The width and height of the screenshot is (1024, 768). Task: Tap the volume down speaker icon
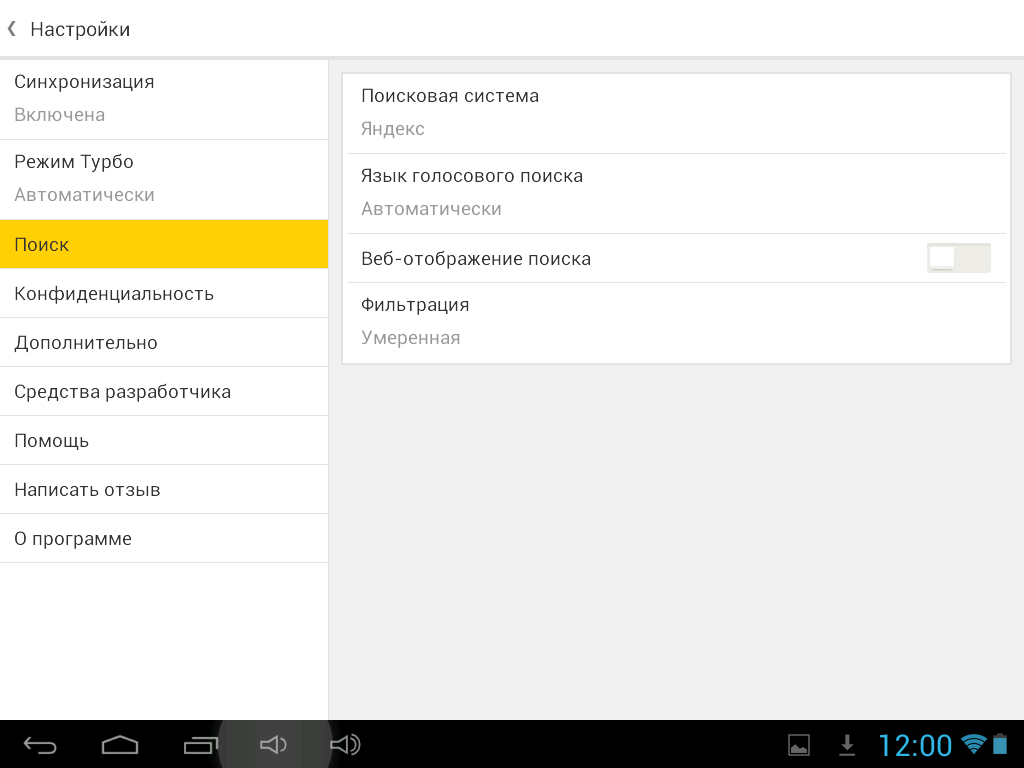(273, 744)
